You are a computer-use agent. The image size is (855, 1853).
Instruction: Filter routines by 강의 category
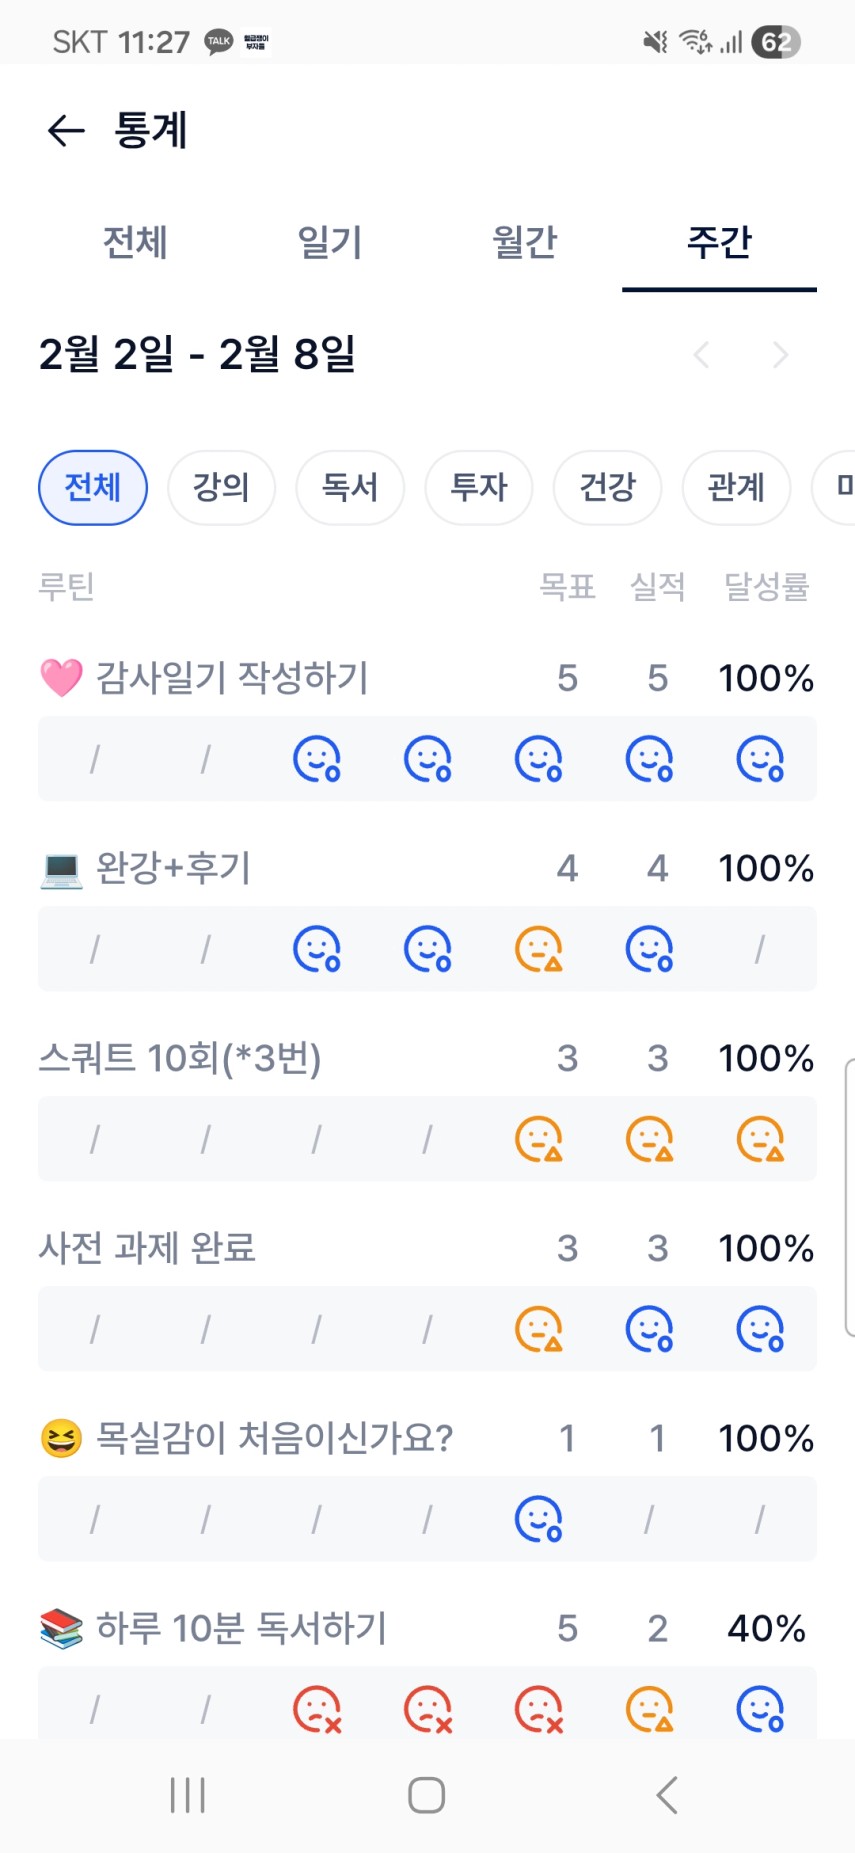[221, 488]
